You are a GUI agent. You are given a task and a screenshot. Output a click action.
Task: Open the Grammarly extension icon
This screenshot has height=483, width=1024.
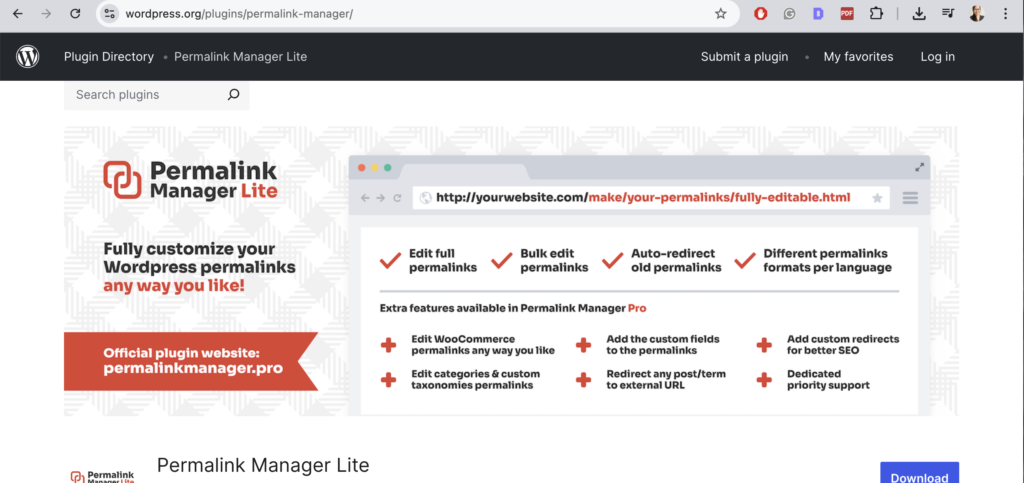pos(789,13)
